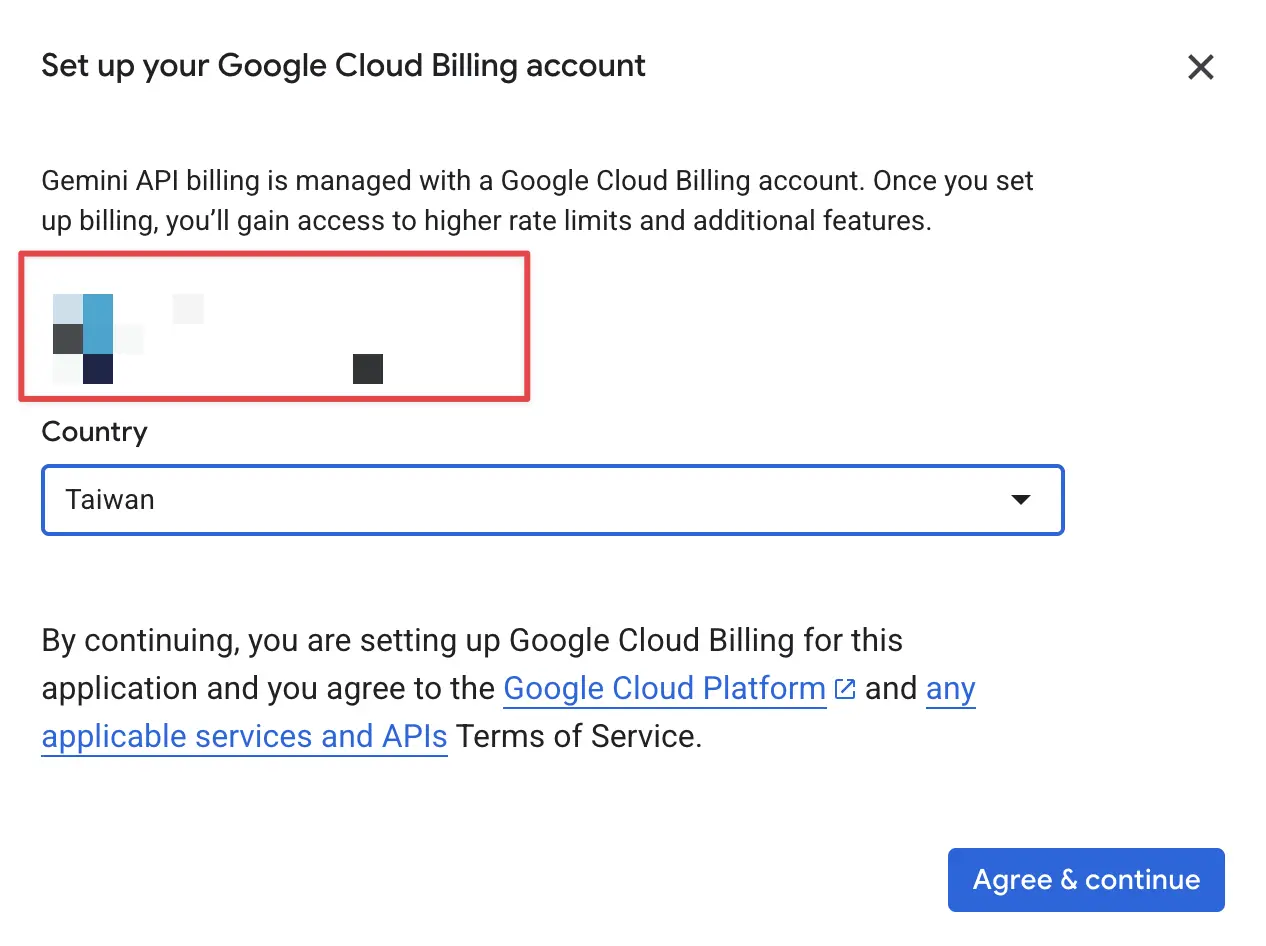Viewport: 1266px width, 946px height.
Task: Open the Google Cloud Platform terms link
Action: (665, 688)
